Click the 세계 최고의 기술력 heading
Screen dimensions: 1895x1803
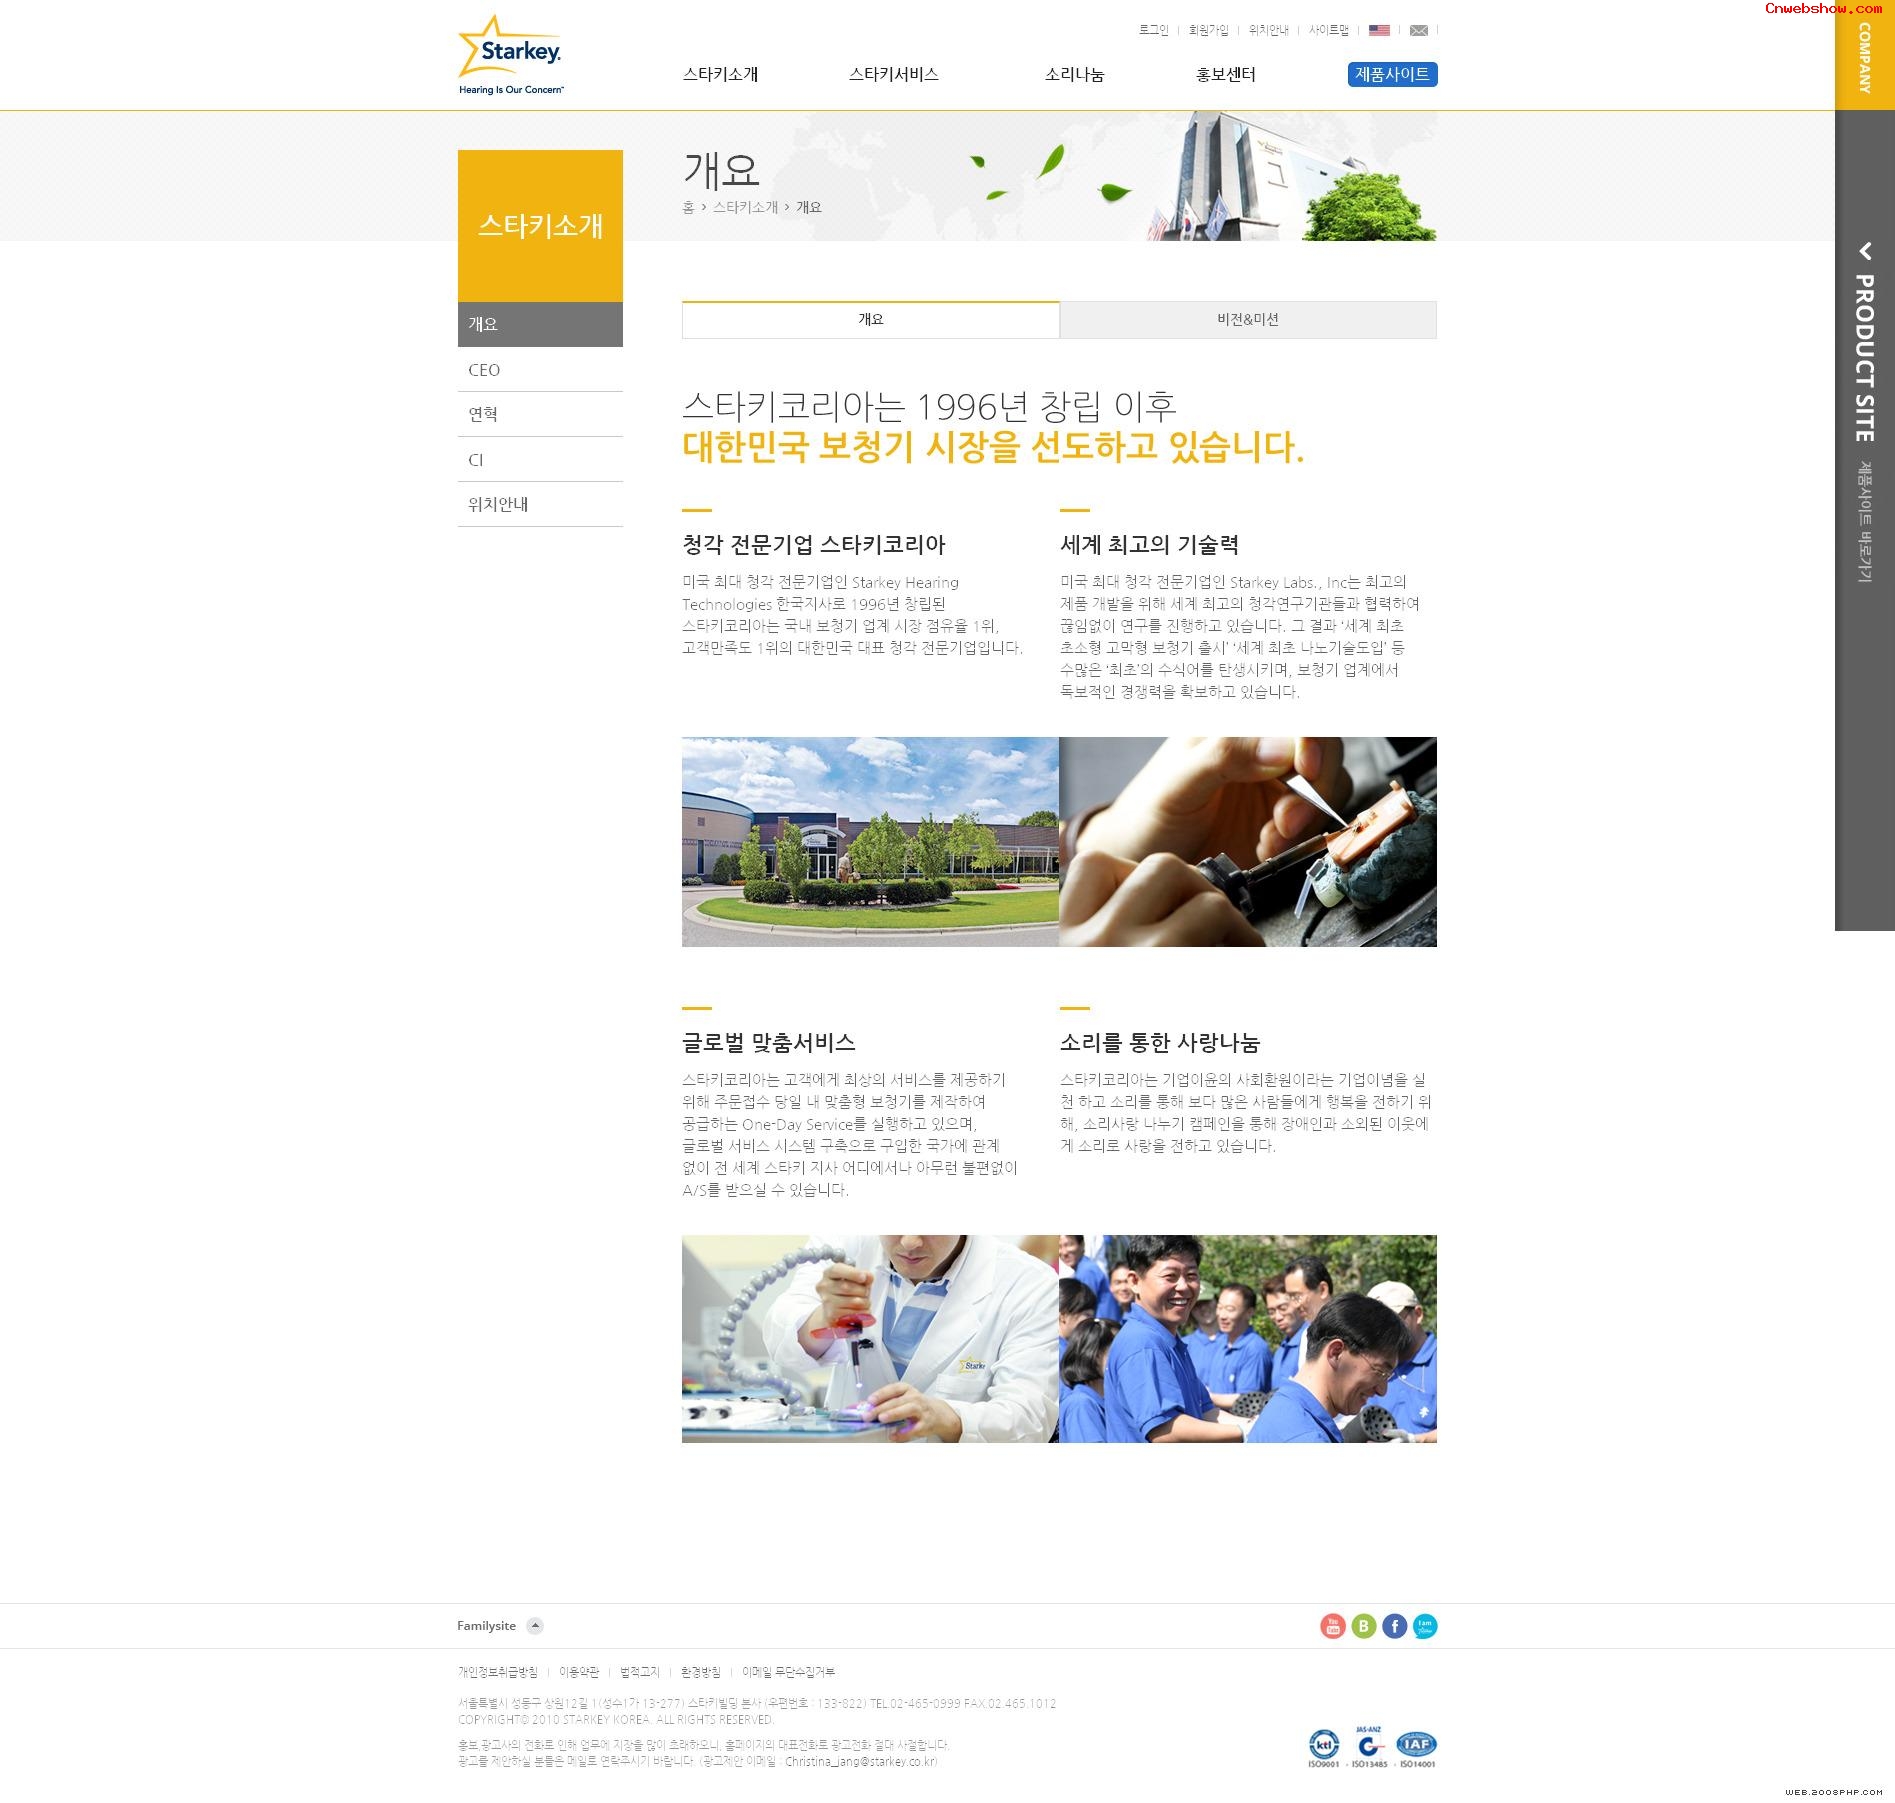pos(1150,545)
